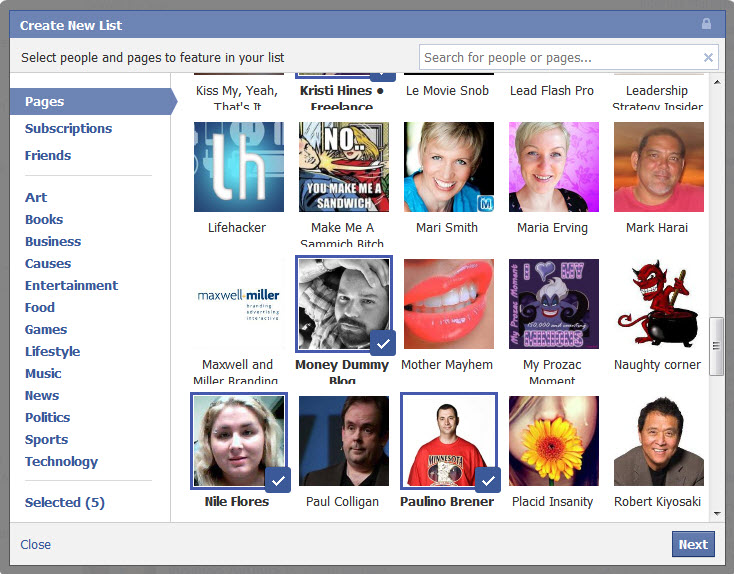734x574 pixels.
Task: Show the Politics category
Action: [x=47, y=418]
